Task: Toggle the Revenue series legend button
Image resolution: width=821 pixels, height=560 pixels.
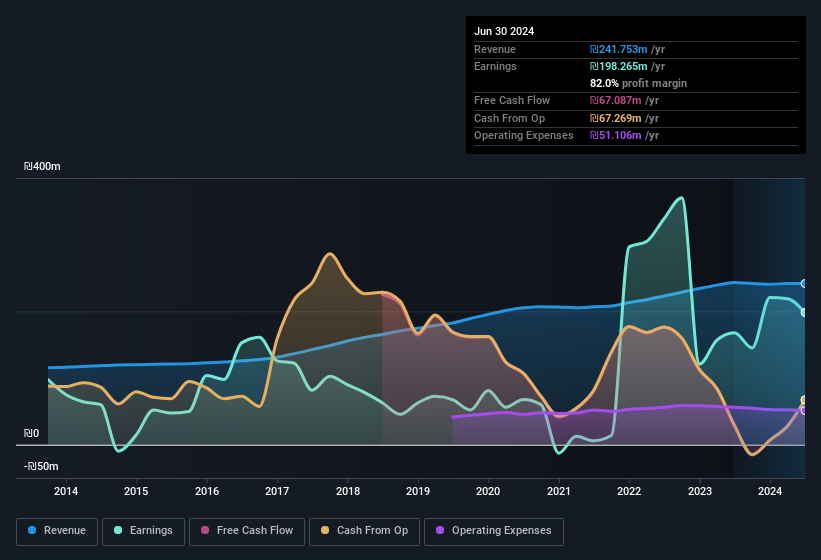Action: 57,531
